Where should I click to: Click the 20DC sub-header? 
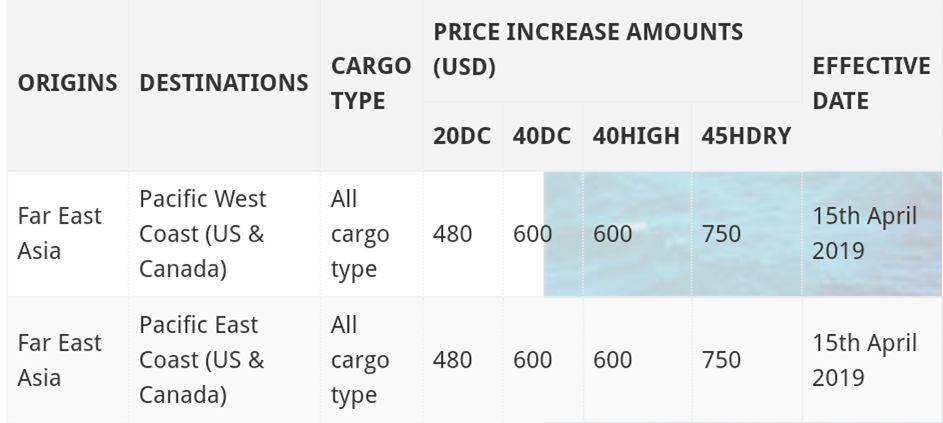[462, 137]
